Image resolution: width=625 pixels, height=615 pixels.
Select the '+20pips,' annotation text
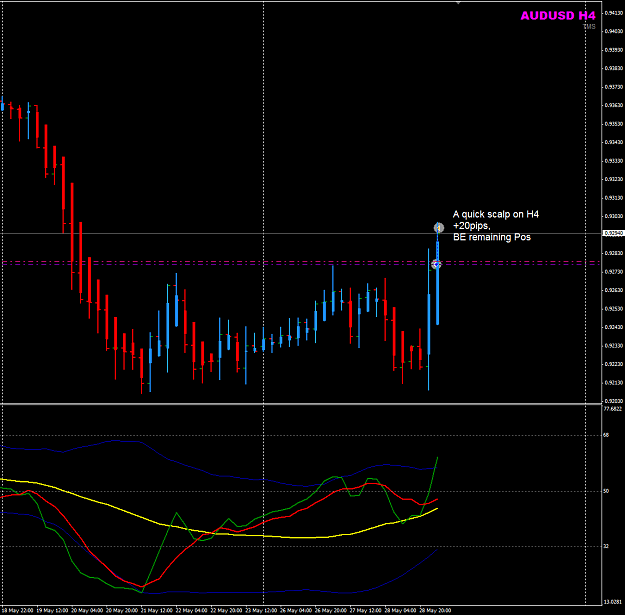pyautogui.click(x=472, y=226)
